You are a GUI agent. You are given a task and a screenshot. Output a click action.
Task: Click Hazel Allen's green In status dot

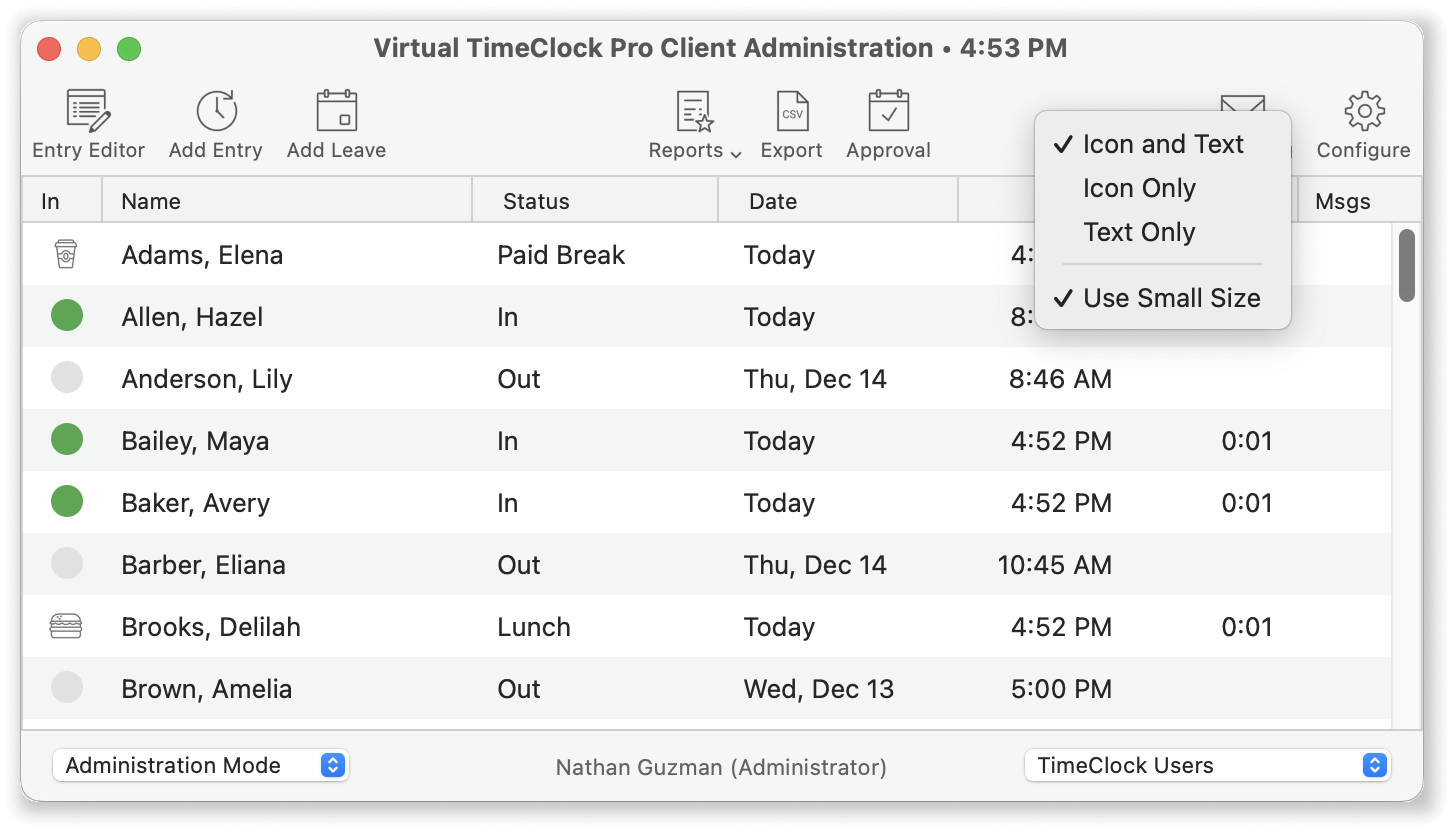click(67, 316)
